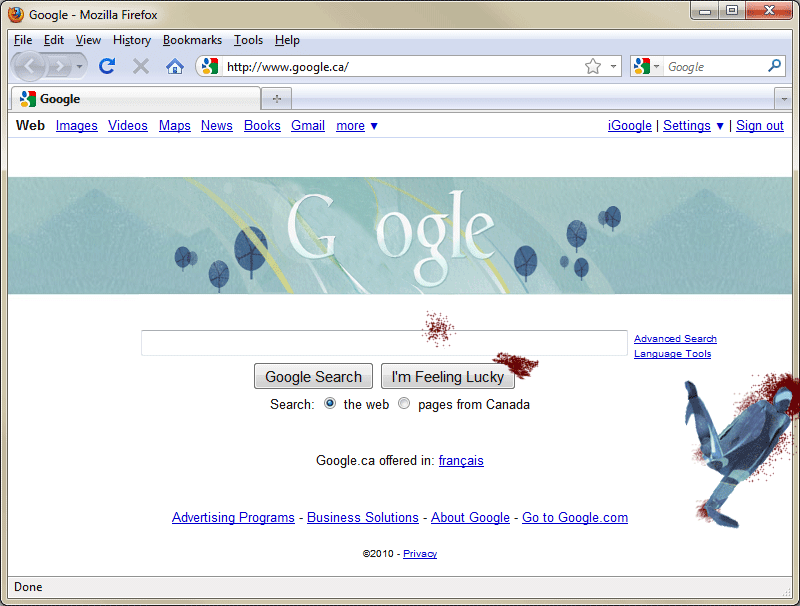The image size is (800, 606).
Task: Bookmark this page with the star icon
Action: coord(593,66)
